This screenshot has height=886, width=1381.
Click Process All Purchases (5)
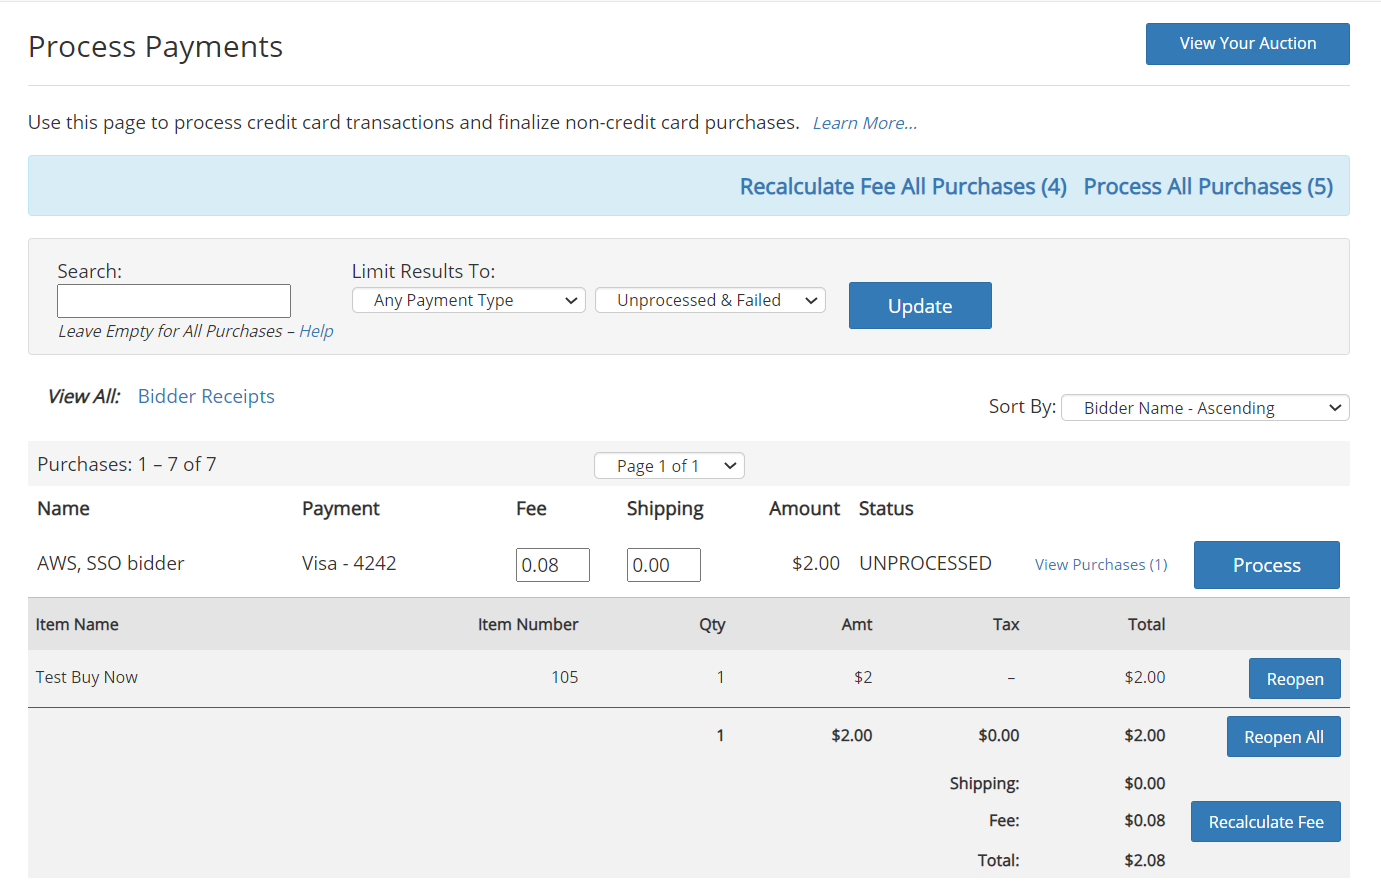(1208, 187)
